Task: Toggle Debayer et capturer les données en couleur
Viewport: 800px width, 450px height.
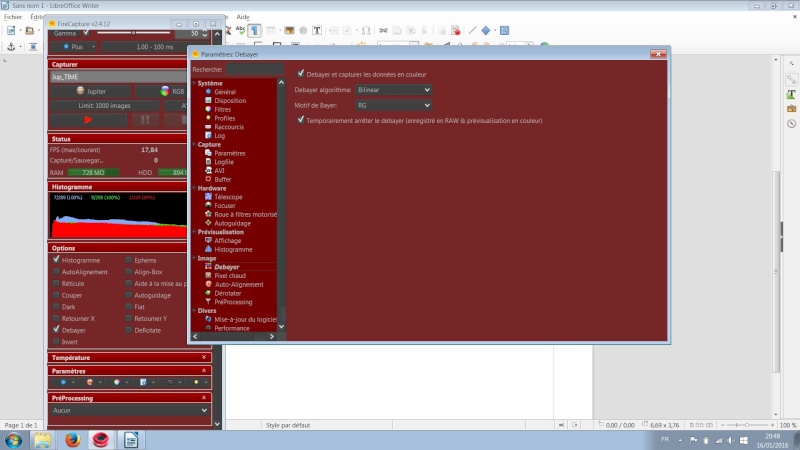Action: [x=301, y=73]
